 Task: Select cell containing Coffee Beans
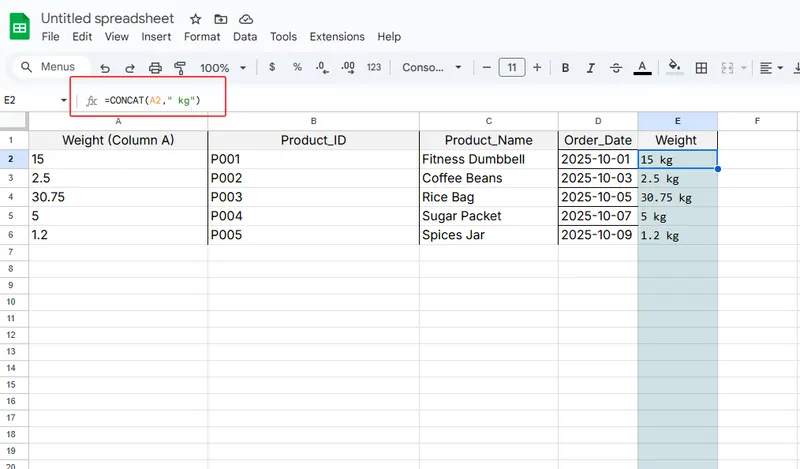coord(488,178)
